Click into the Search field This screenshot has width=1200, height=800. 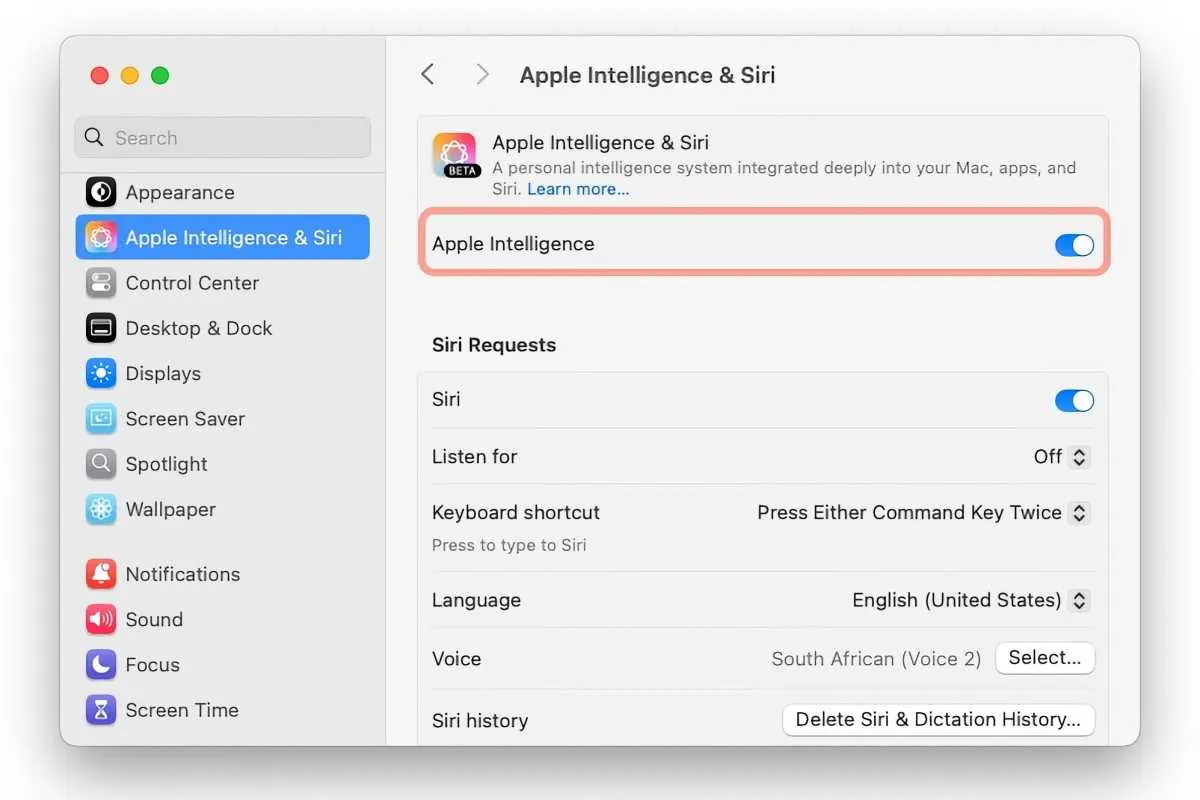click(x=223, y=138)
